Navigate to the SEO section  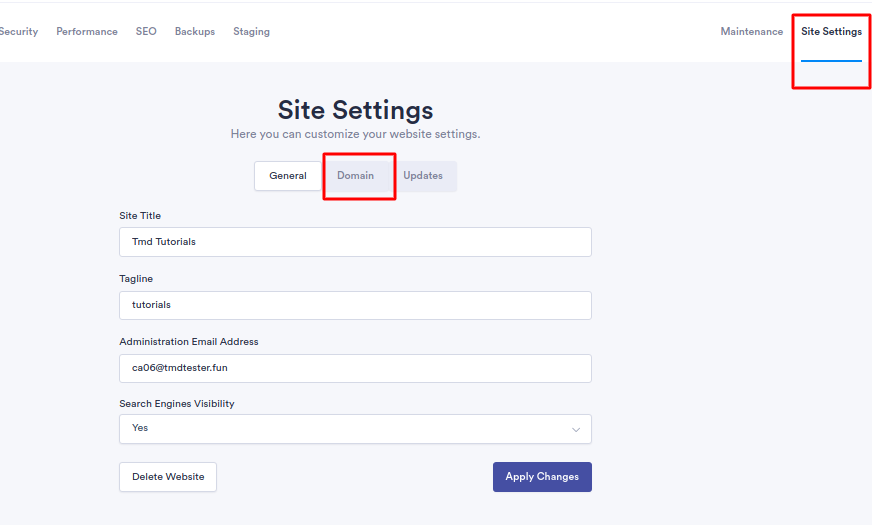pyautogui.click(x=146, y=32)
